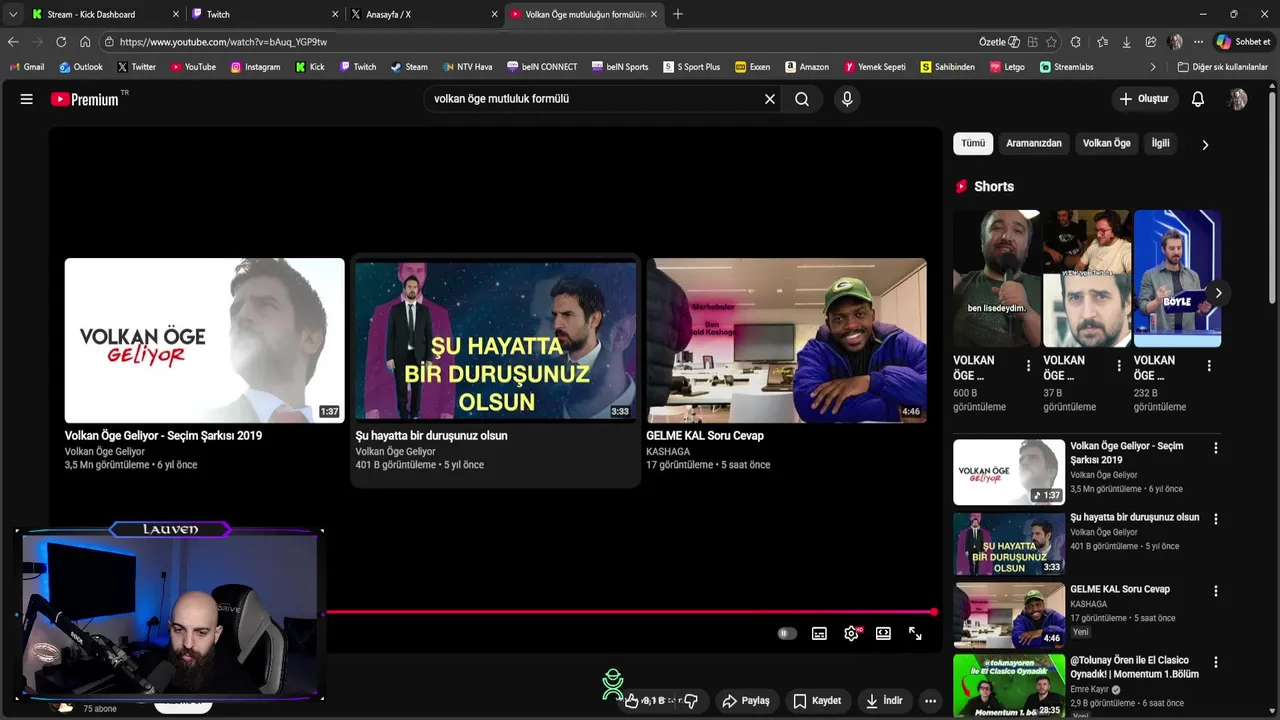This screenshot has height=720, width=1280.
Task: Open sidebar title 'GELME KAL Soru Cevap'
Action: tap(1120, 589)
